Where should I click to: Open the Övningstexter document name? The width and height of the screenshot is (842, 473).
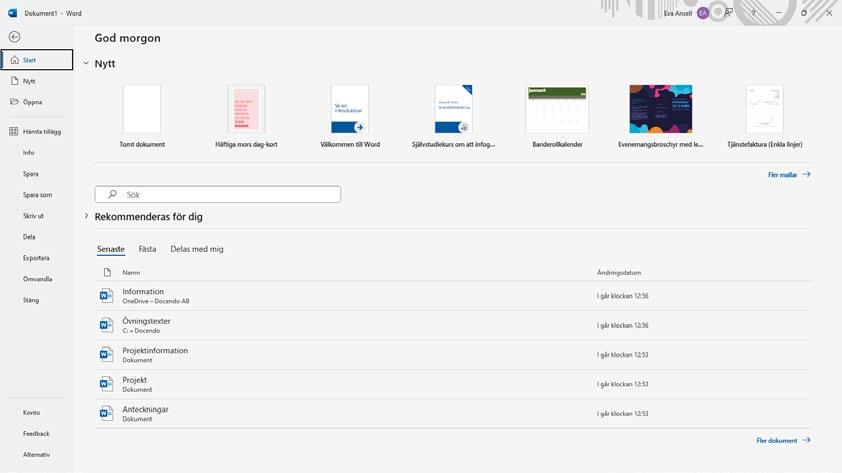point(146,321)
